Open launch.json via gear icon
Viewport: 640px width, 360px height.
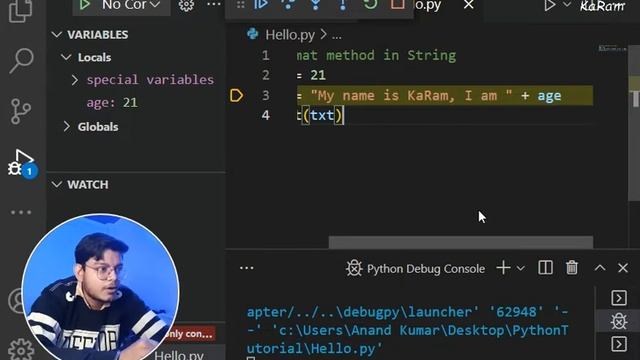pos(186,5)
